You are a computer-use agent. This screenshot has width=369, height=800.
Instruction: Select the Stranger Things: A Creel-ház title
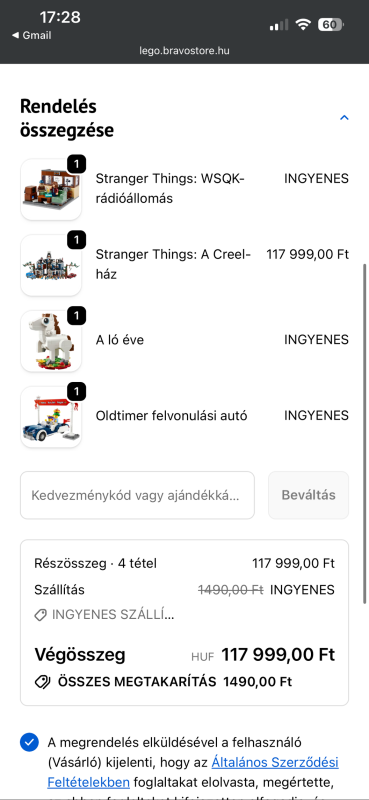(174, 264)
